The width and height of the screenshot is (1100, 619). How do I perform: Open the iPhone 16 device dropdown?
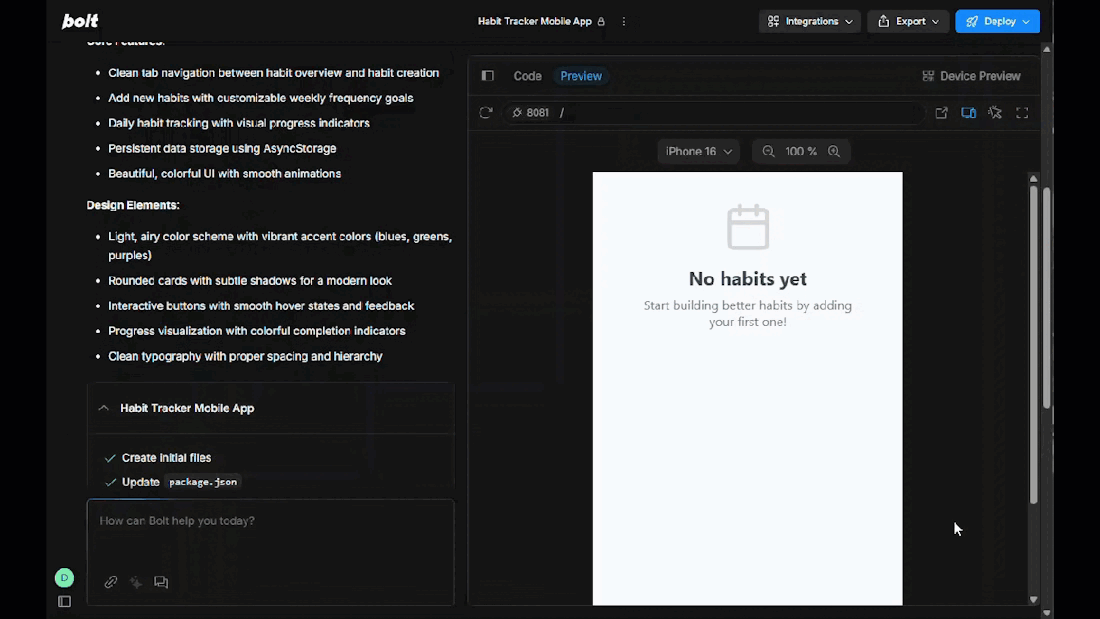point(698,152)
